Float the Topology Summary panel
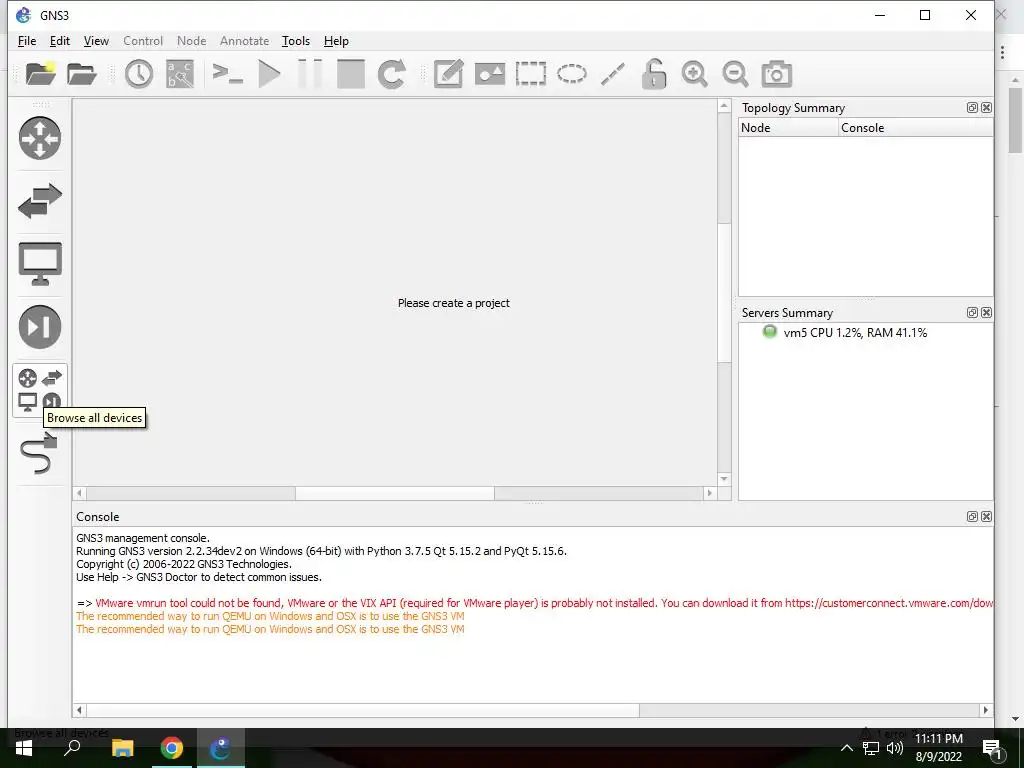The image size is (1024, 768). click(x=972, y=108)
